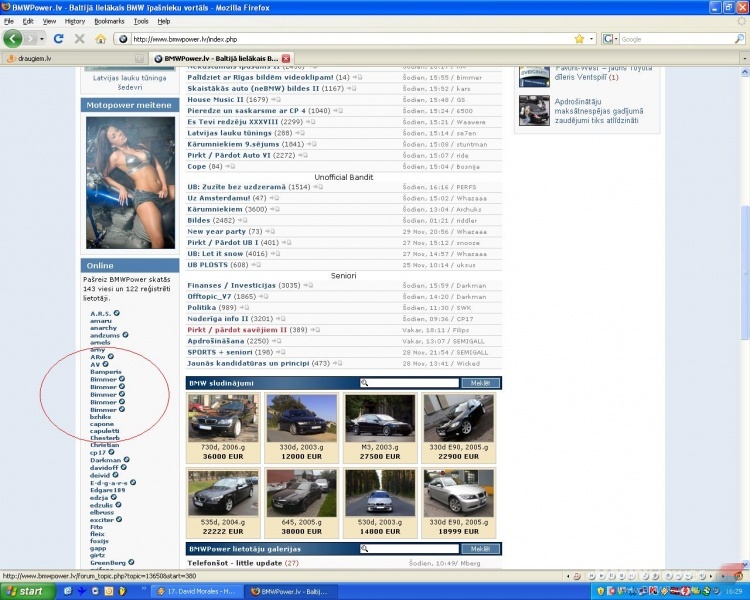This screenshot has width=750, height=600.
Task: Click the icon next to user A.R.S.
Action: 116,313
